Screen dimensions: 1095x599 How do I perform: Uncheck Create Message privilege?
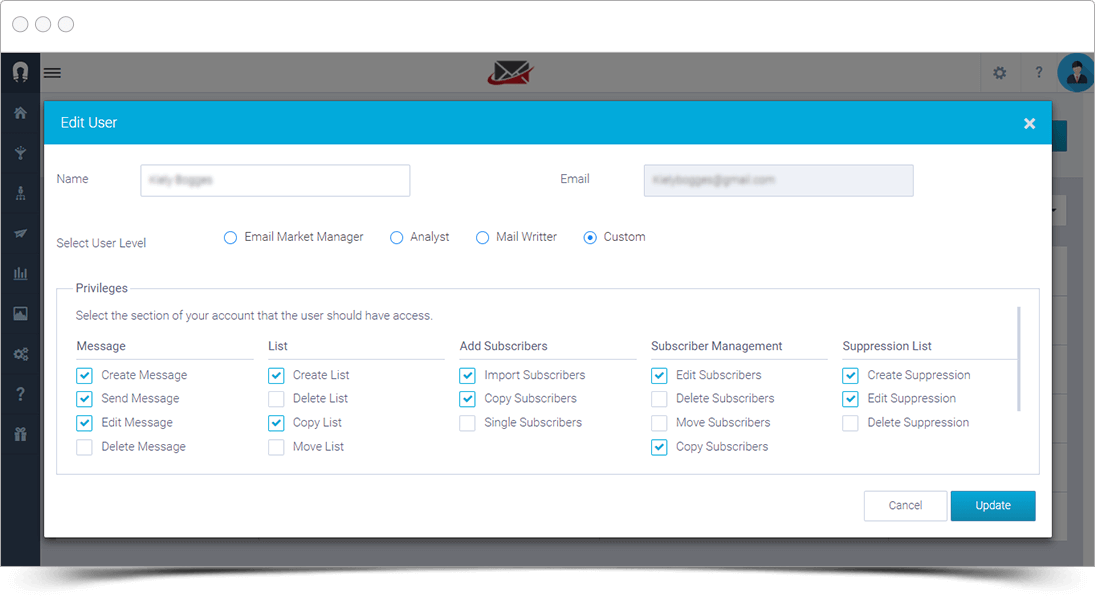[84, 376]
